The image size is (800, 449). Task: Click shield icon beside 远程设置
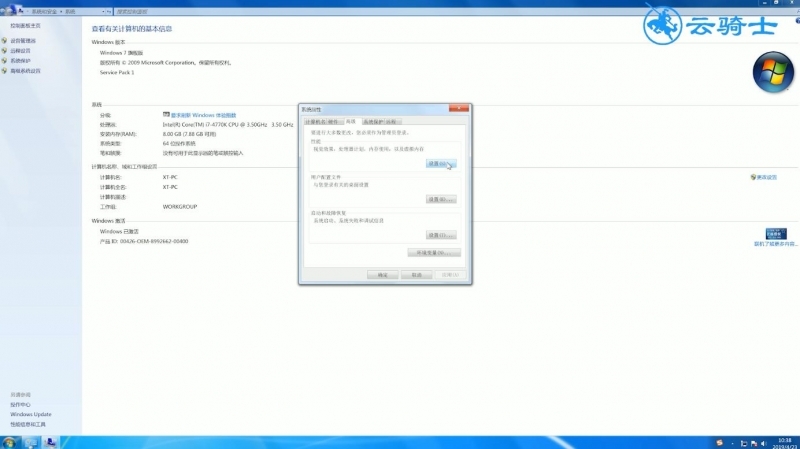point(4,51)
